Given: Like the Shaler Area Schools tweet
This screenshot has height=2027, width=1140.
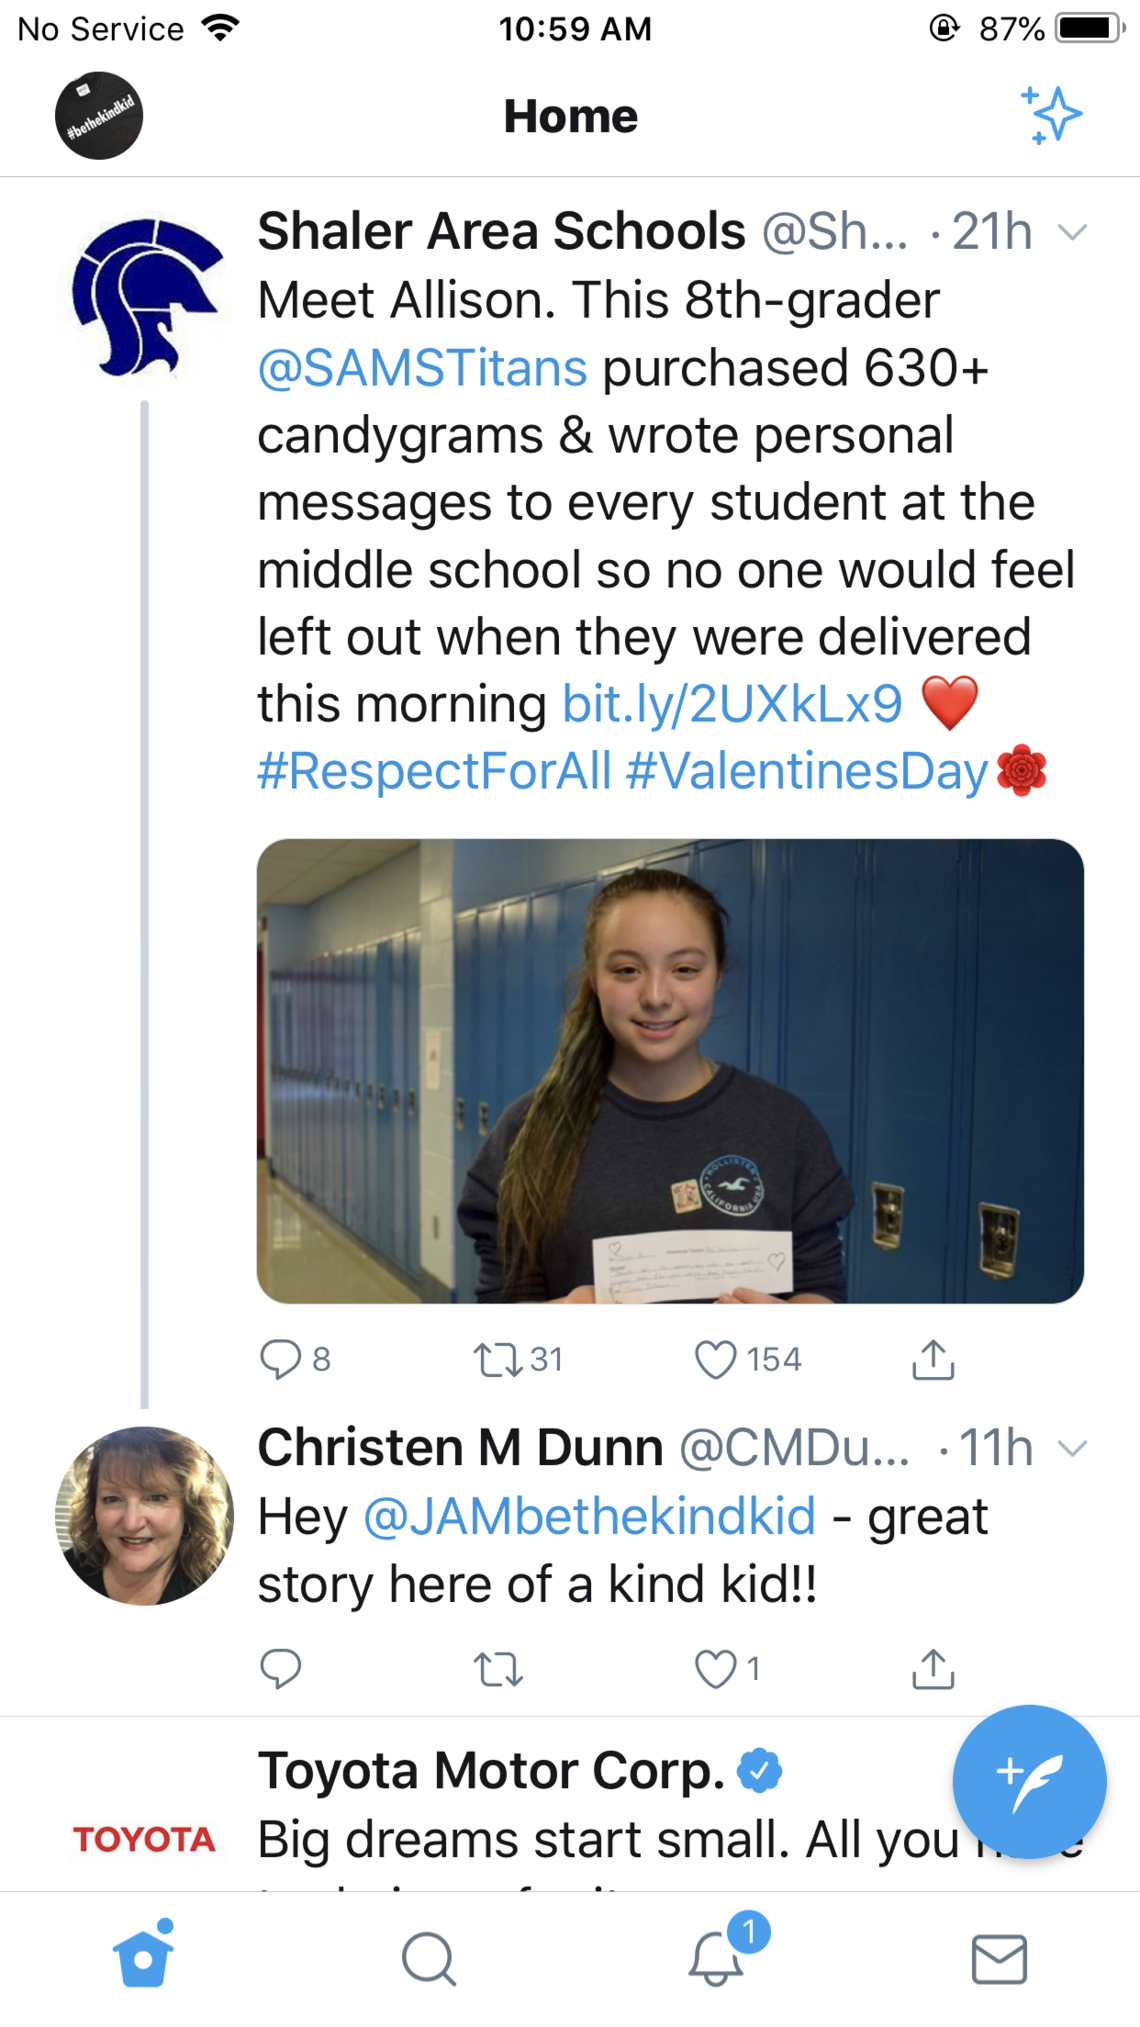Looking at the screenshot, I should (716, 1359).
